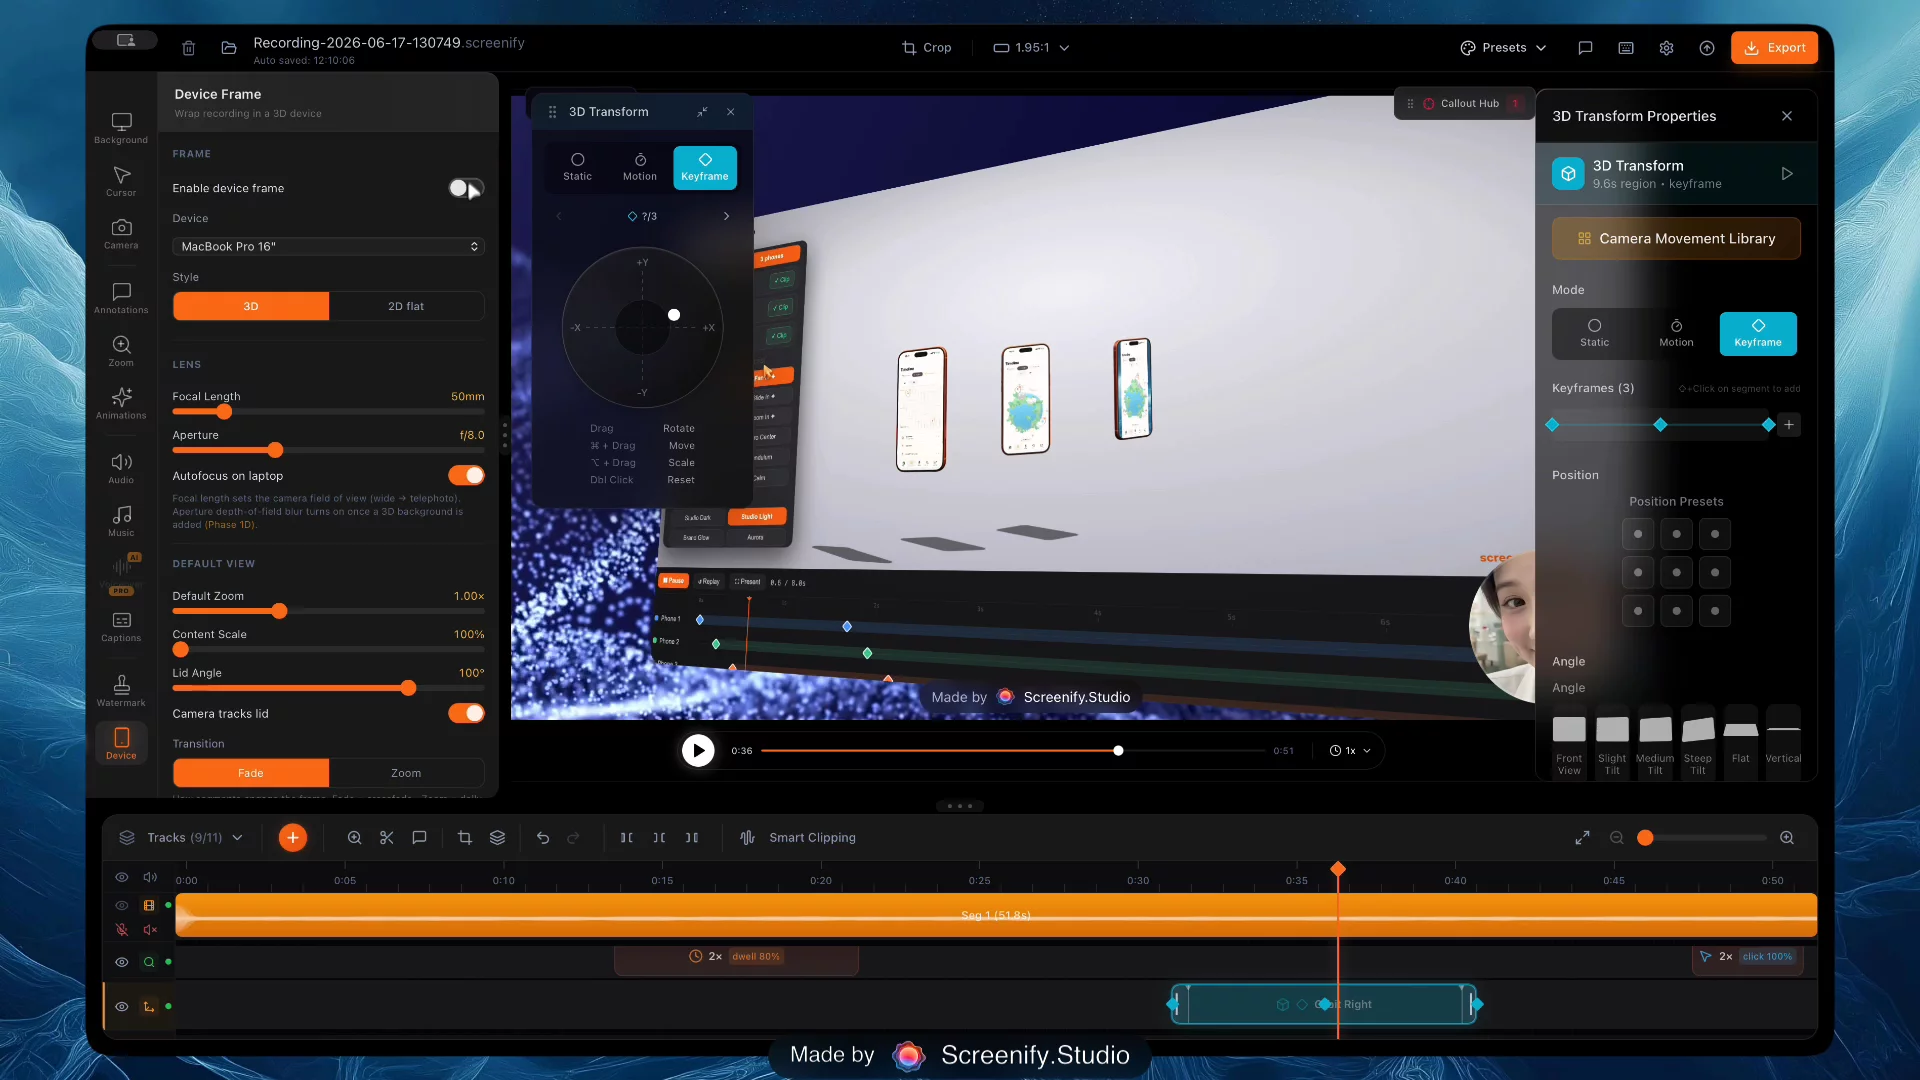Toggle all tracks visibility eye in ruler row
This screenshot has height=1080, width=1920.
122,877
